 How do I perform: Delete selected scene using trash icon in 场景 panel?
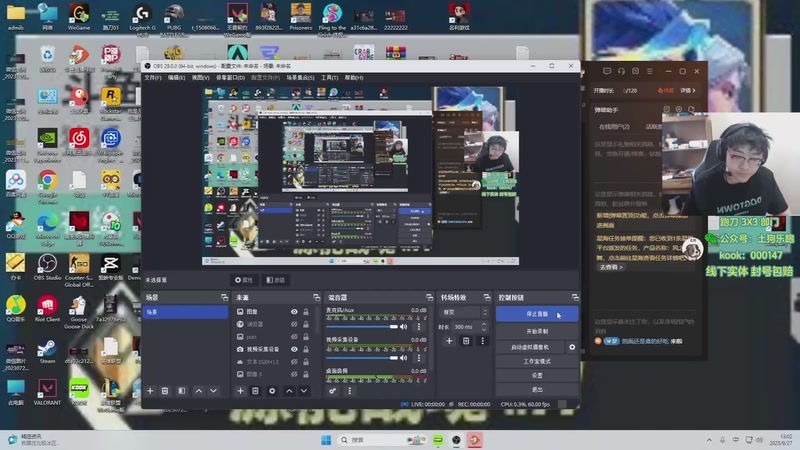pos(165,391)
